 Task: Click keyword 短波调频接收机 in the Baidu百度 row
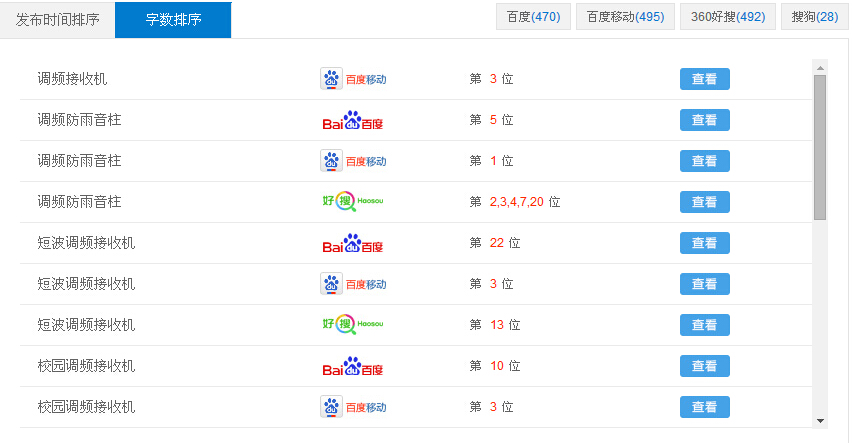point(86,243)
